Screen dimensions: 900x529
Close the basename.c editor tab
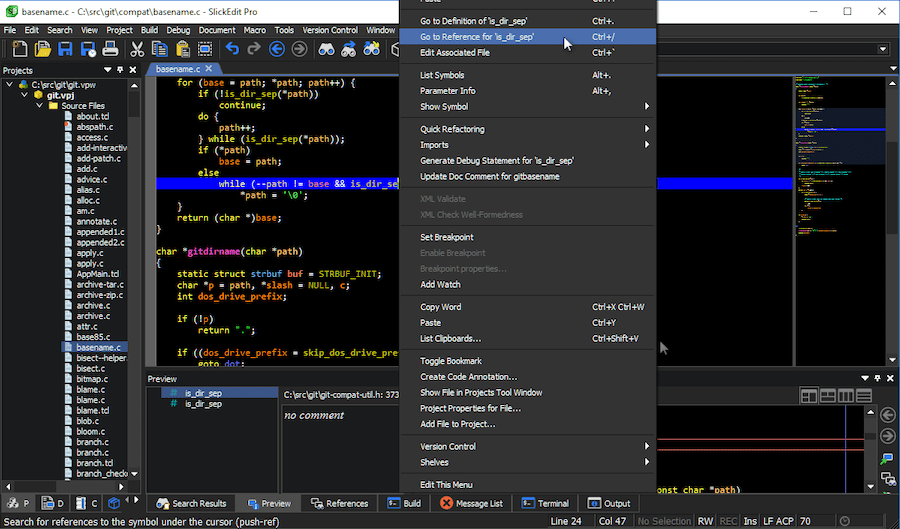tap(209, 68)
